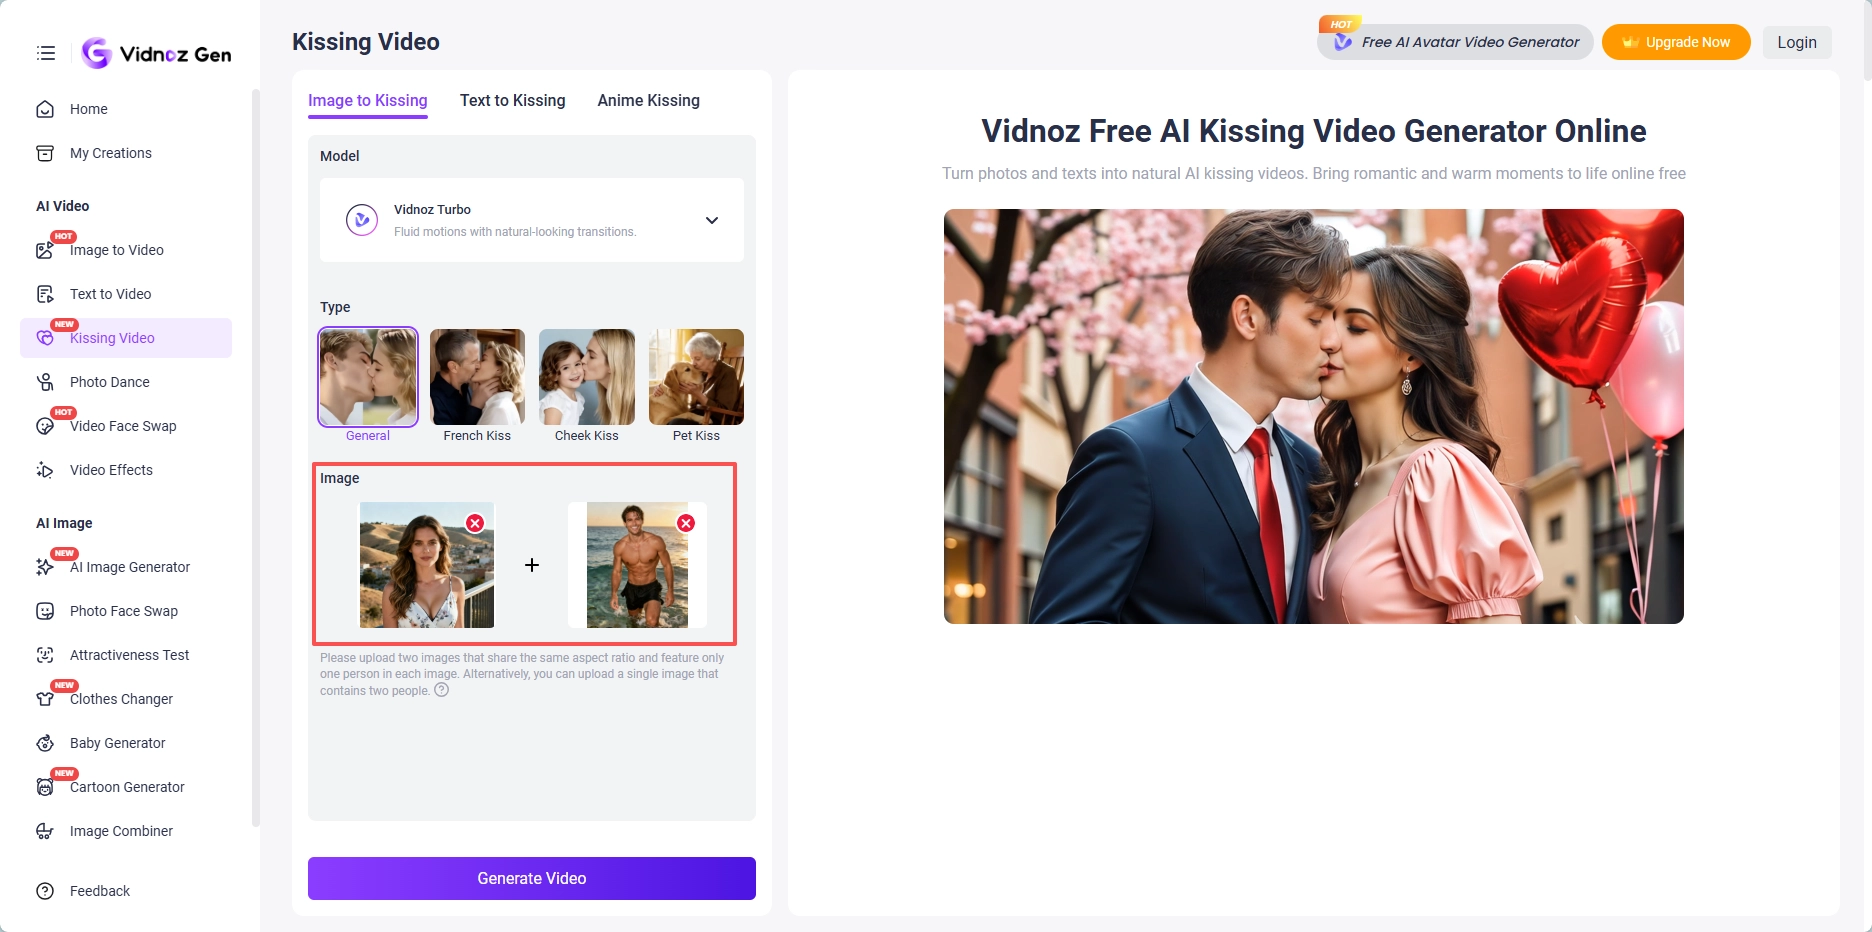Open the Anime Kissing tab
This screenshot has height=932, width=1872.
(648, 100)
